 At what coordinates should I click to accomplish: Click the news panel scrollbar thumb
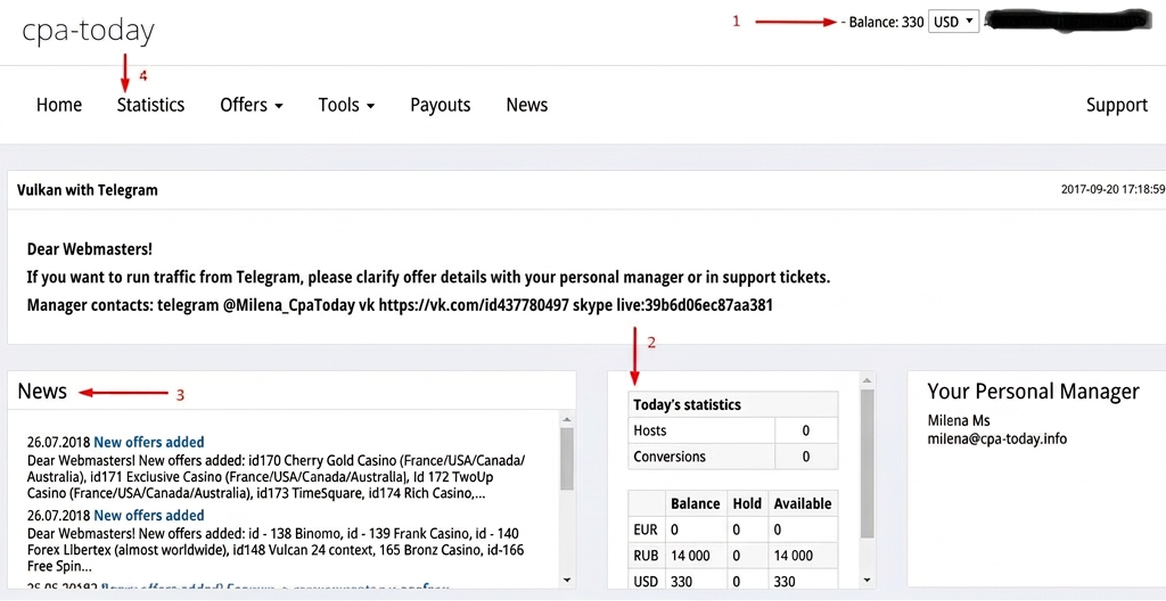[567, 460]
